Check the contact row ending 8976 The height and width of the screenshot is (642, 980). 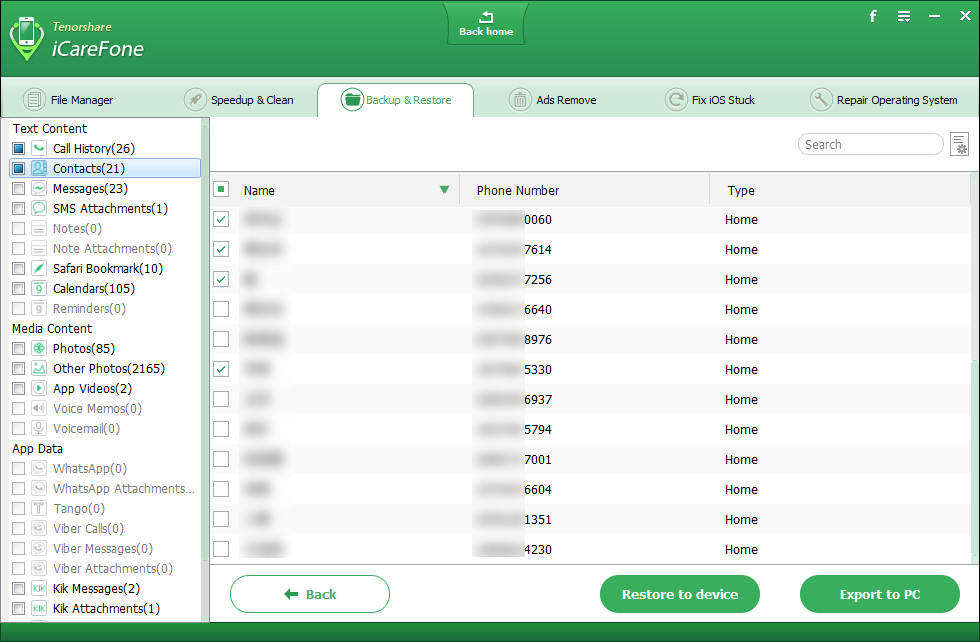coord(221,339)
